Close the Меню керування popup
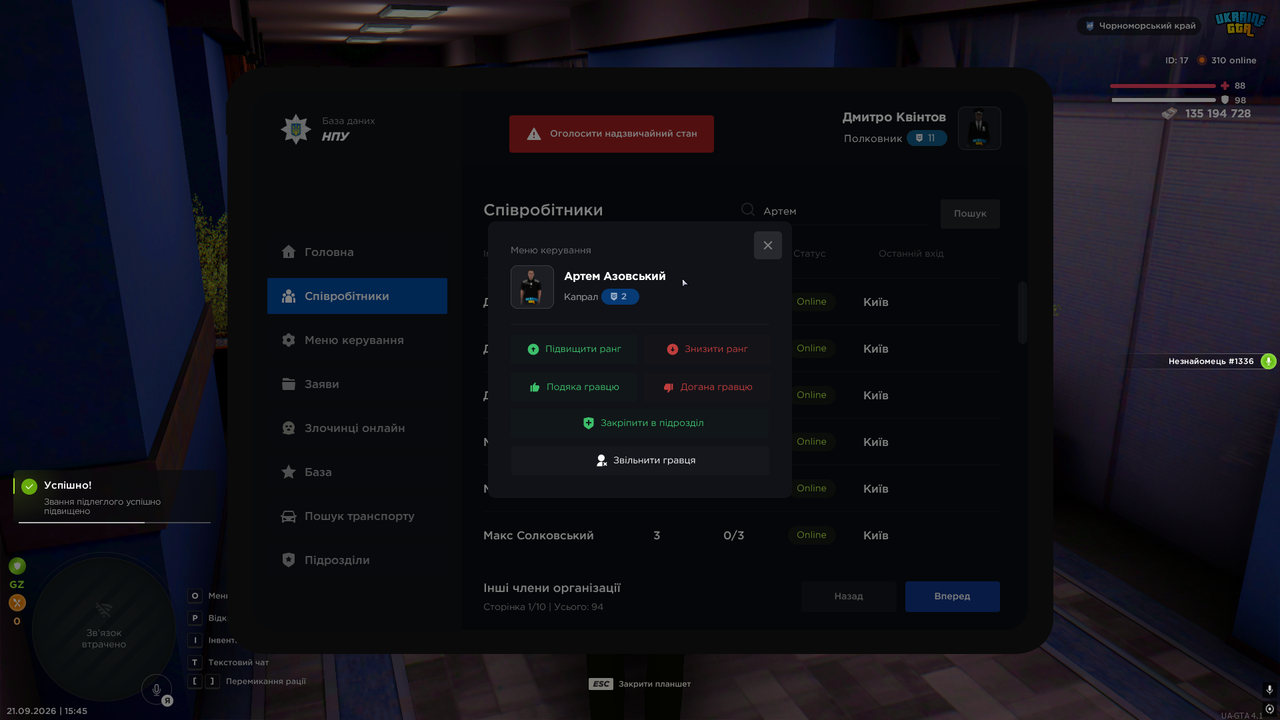The image size is (1280, 720). tap(768, 245)
